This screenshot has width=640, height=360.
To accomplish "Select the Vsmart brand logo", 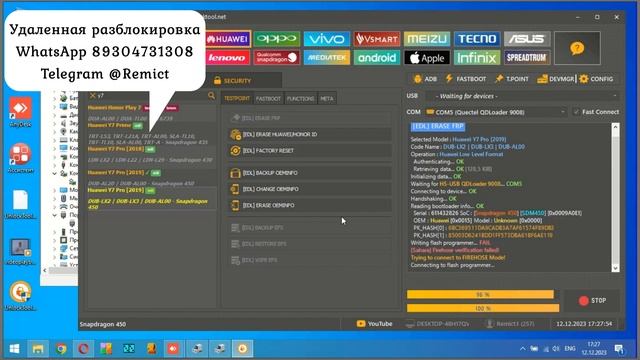I will click(x=377, y=39).
